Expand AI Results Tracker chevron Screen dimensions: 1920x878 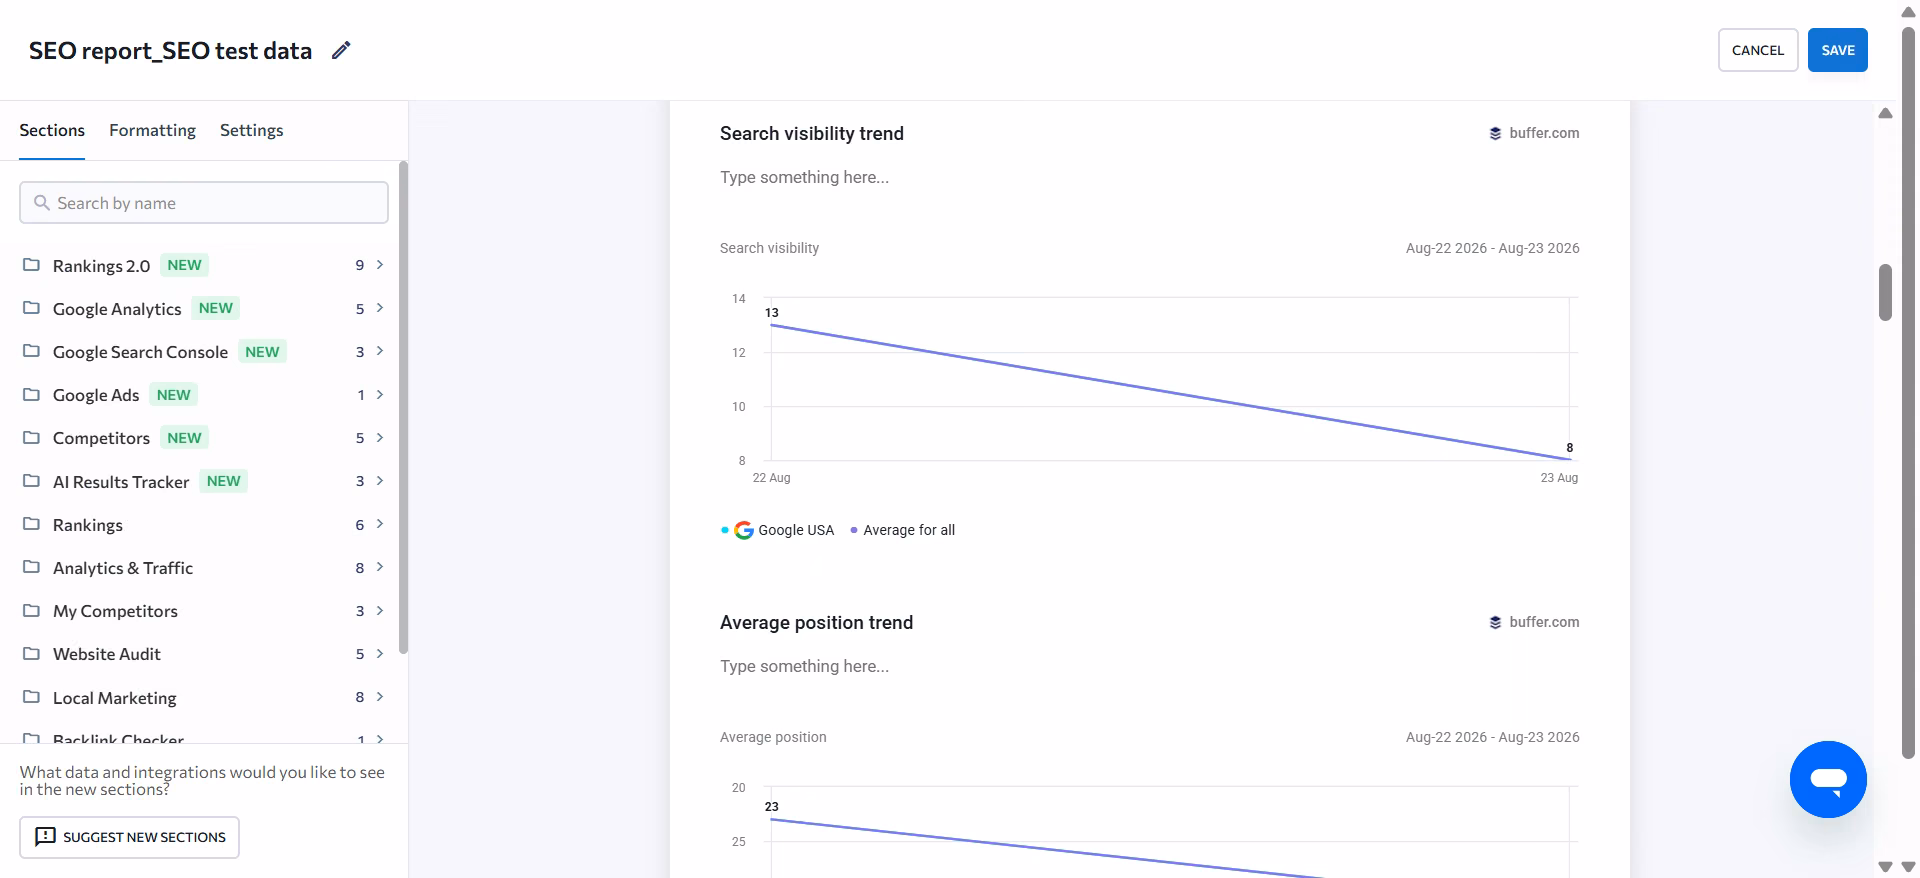[x=380, y=481]
